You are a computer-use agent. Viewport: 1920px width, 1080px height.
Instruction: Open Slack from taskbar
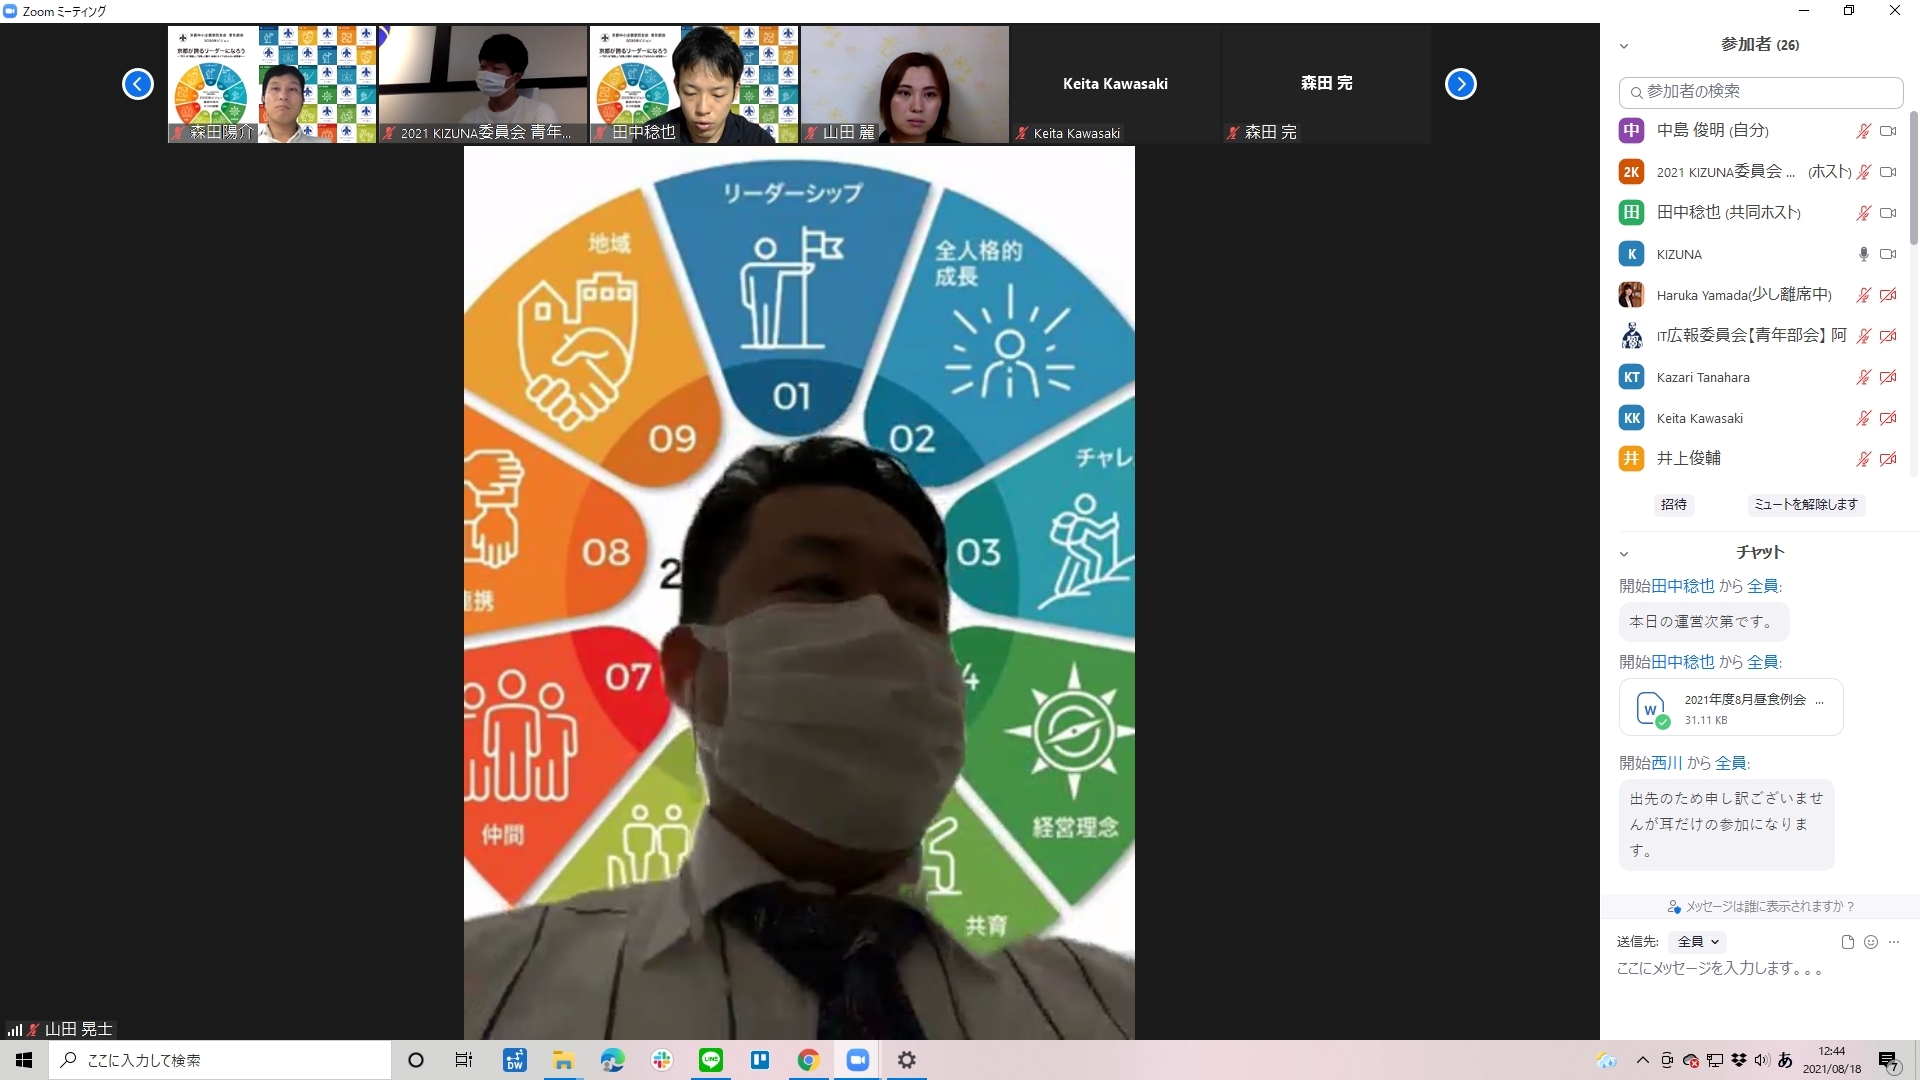click(662, 1060)
